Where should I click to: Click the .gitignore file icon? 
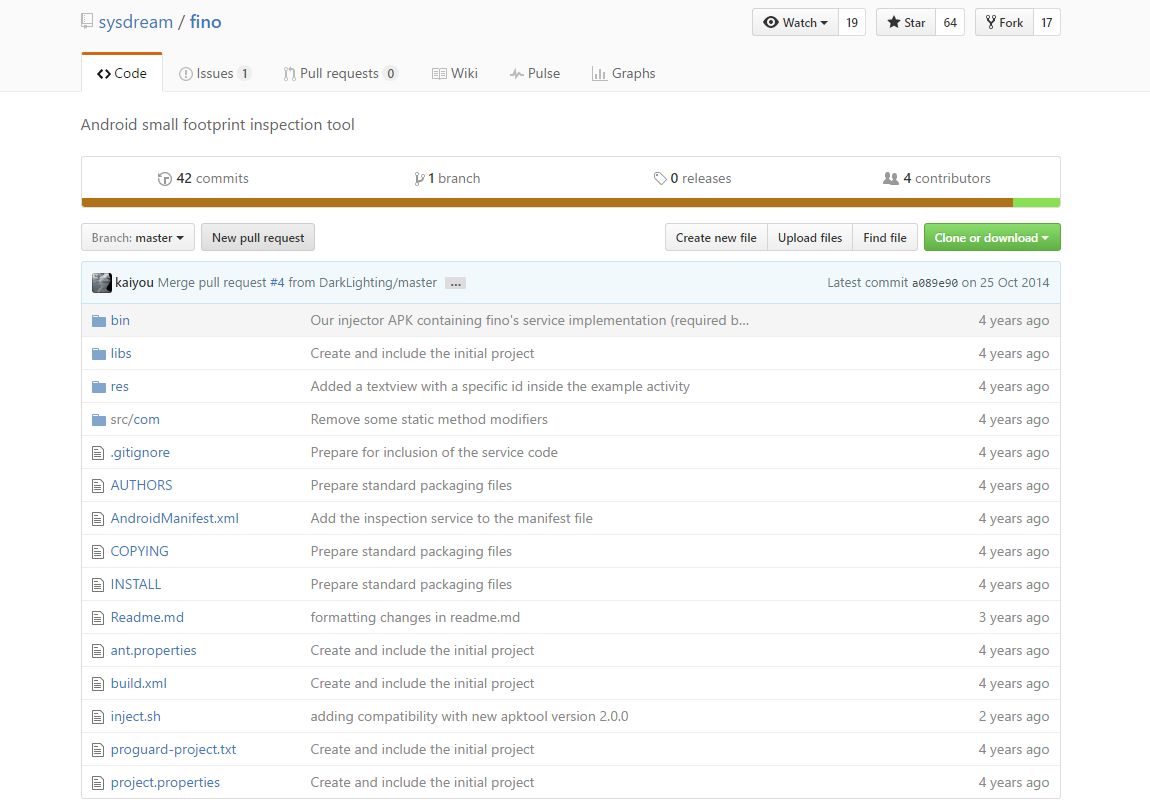[98, 453]
